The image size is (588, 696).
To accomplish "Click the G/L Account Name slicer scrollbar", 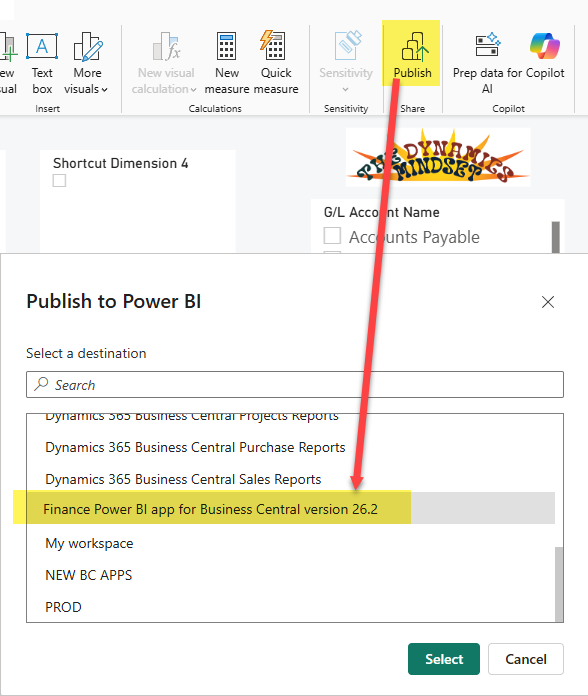I will click(555, 237).
